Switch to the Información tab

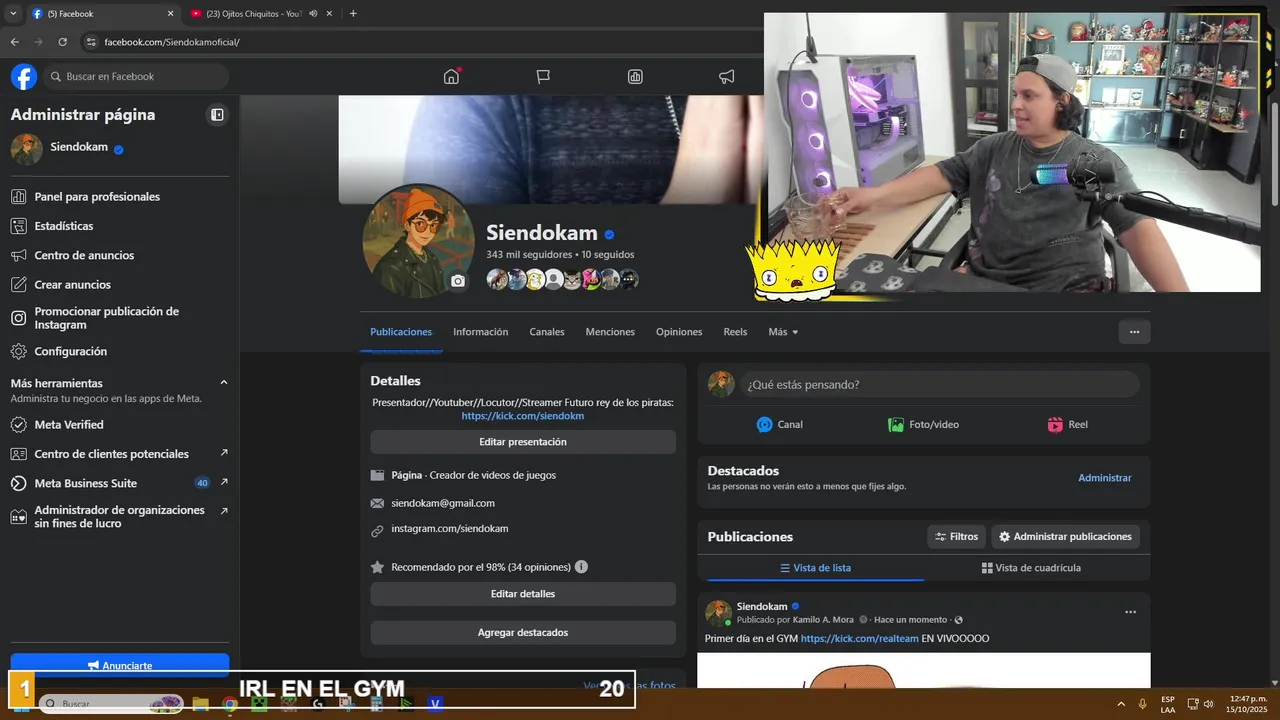[481, 332]
